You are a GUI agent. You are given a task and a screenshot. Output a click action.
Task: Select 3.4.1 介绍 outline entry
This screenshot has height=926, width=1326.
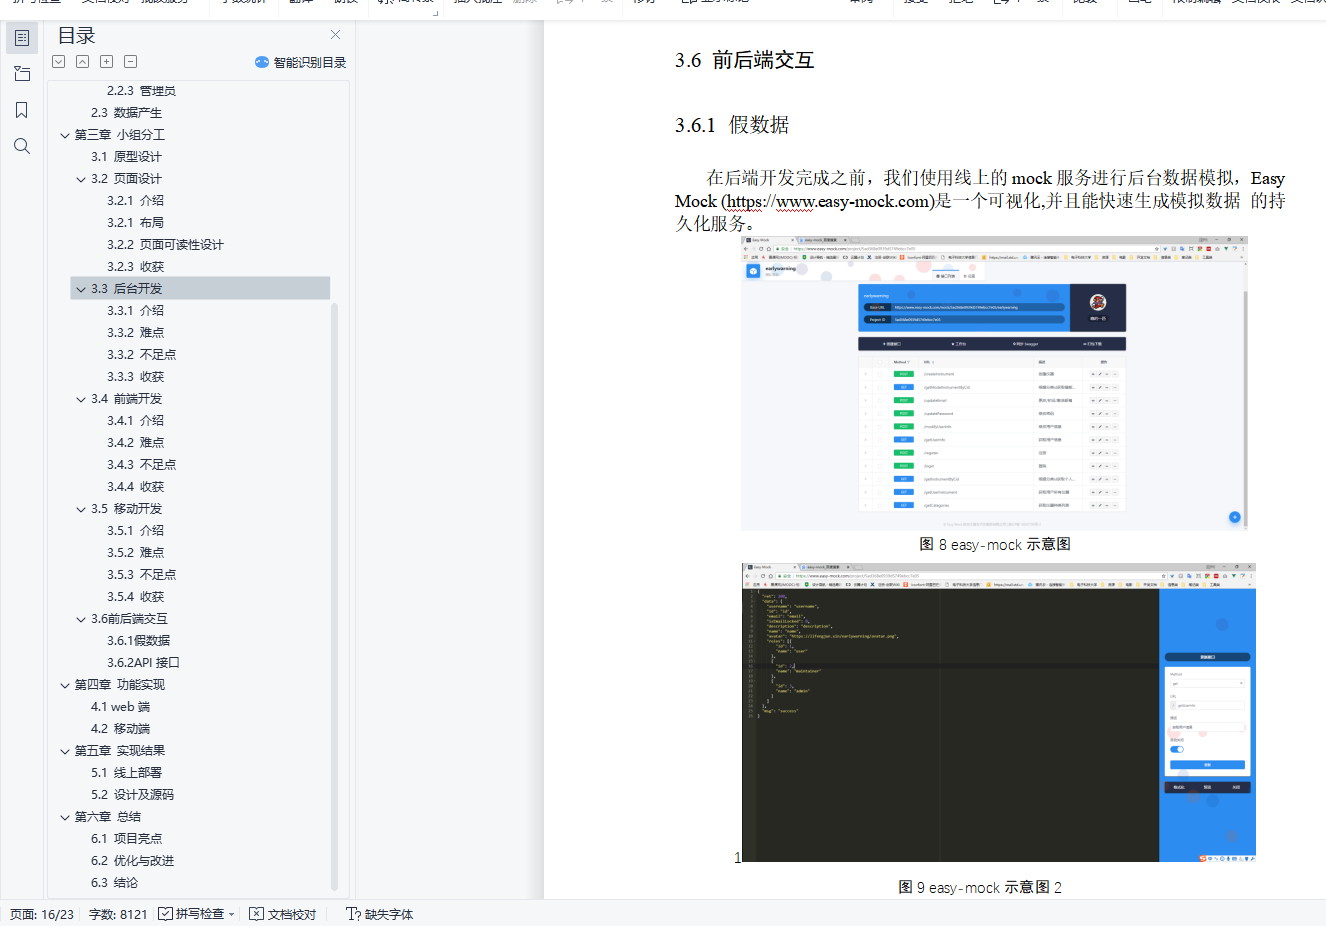tap(135, 421)
